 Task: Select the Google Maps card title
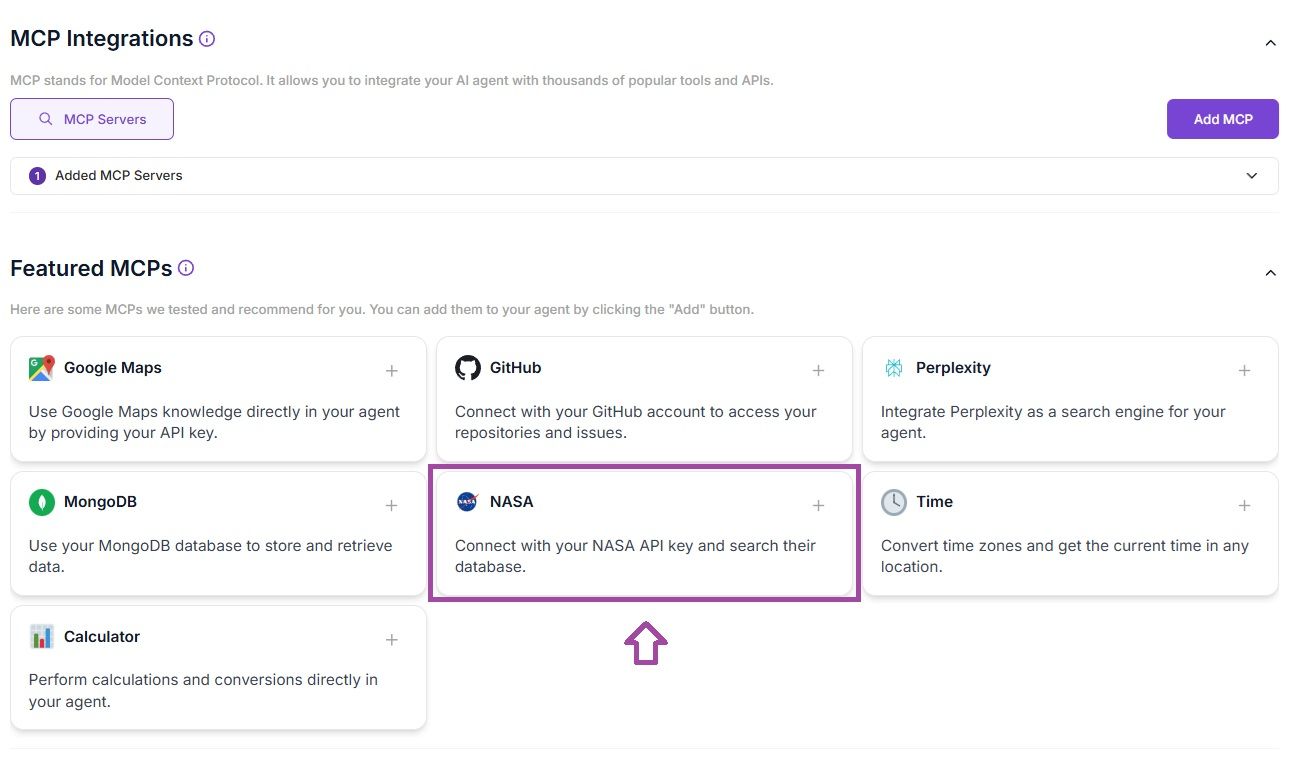(113, 368)
